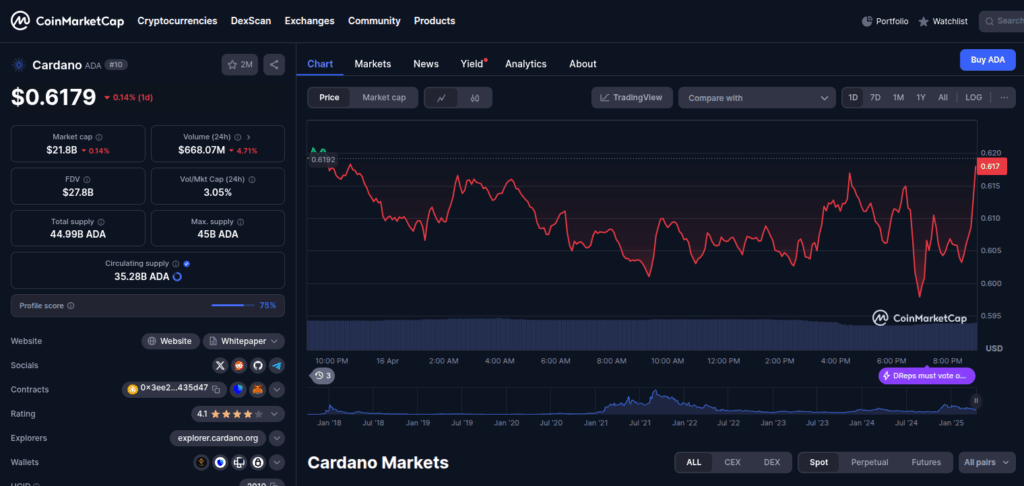
Task: Open Portfolio from the header
Action: [885, 22]
